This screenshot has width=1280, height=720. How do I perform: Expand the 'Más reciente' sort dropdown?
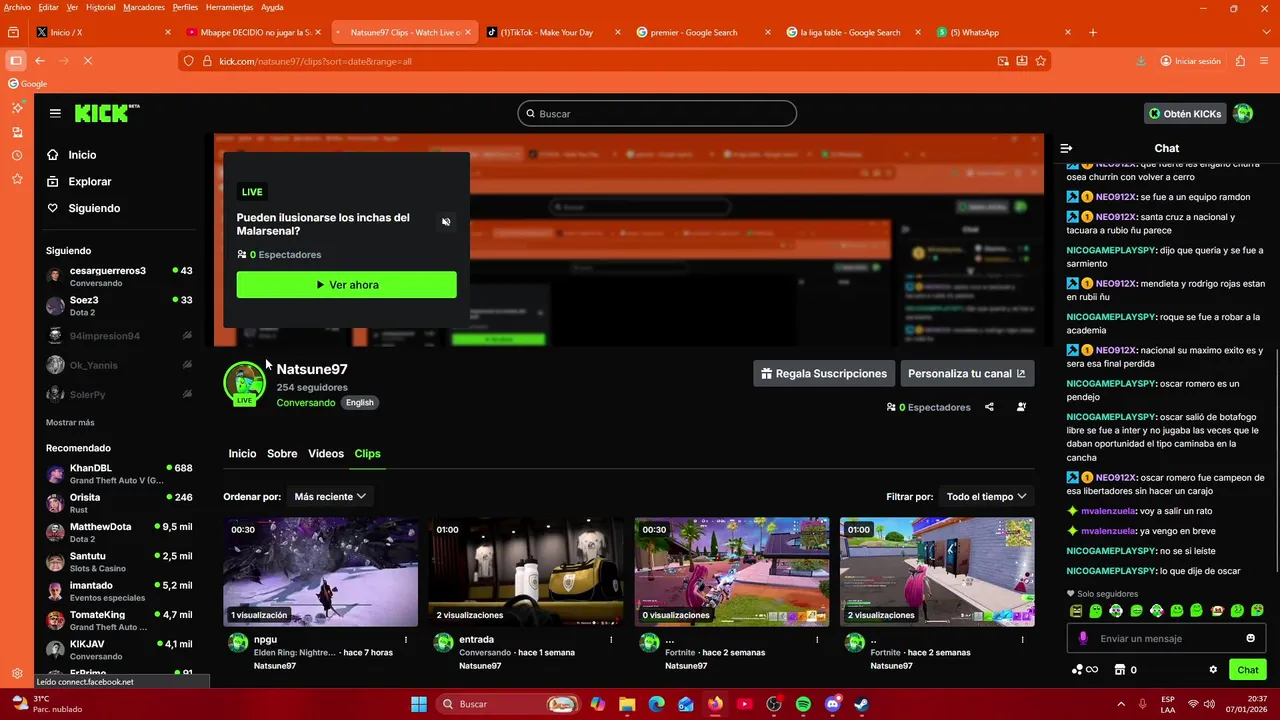coord(330,496)
